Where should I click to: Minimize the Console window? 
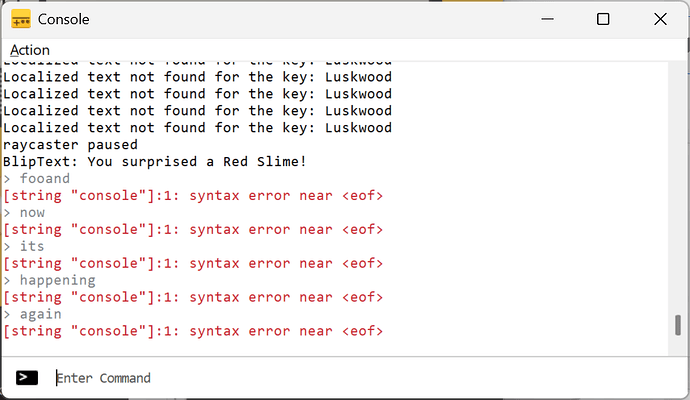[550, 19]
